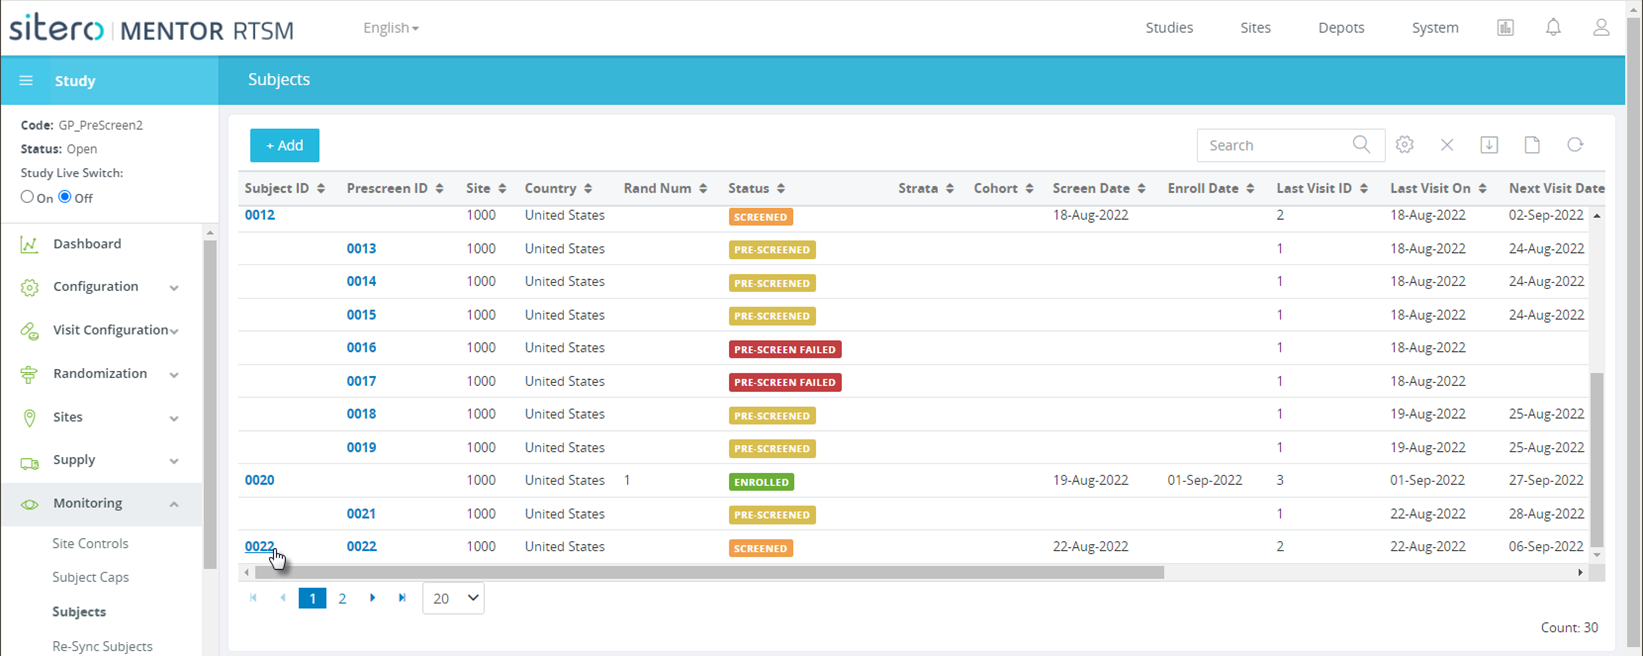The height and width of the screenshot is (656, 1643).
Task: Click the Visit Configuration pill icon
Action: [x=29, y=331]
